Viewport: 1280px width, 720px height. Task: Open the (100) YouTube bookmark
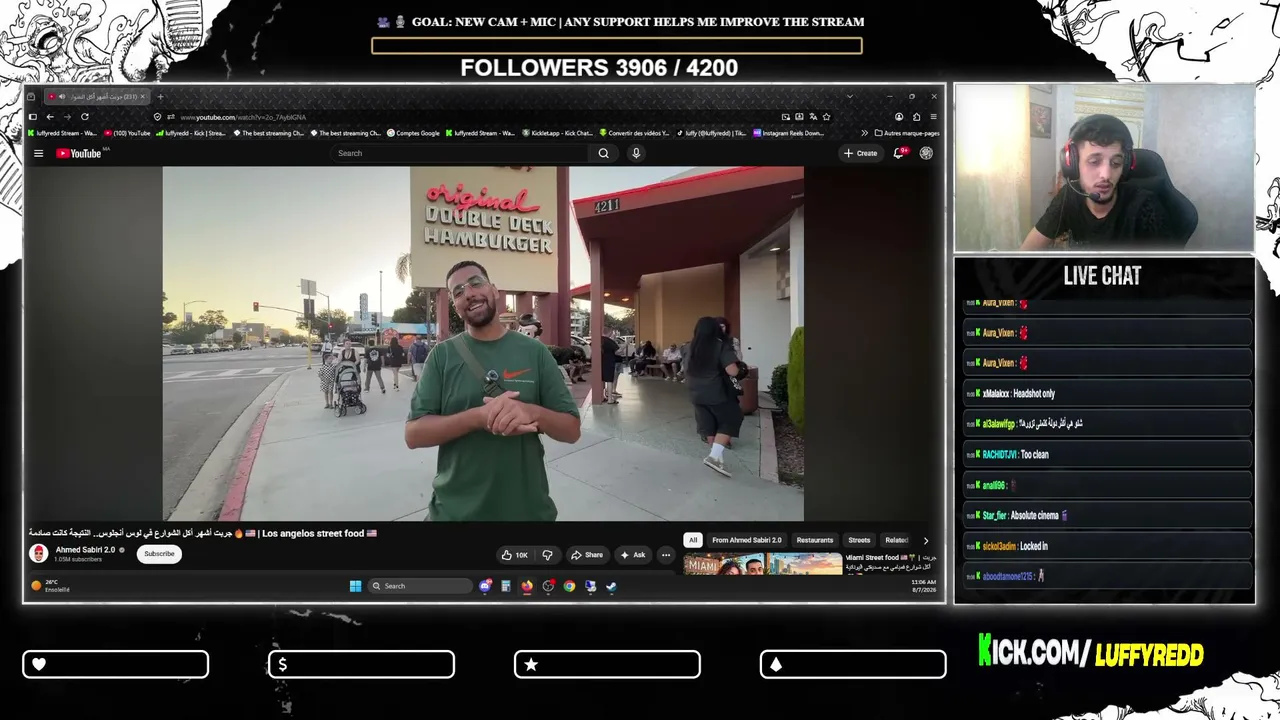127,133
